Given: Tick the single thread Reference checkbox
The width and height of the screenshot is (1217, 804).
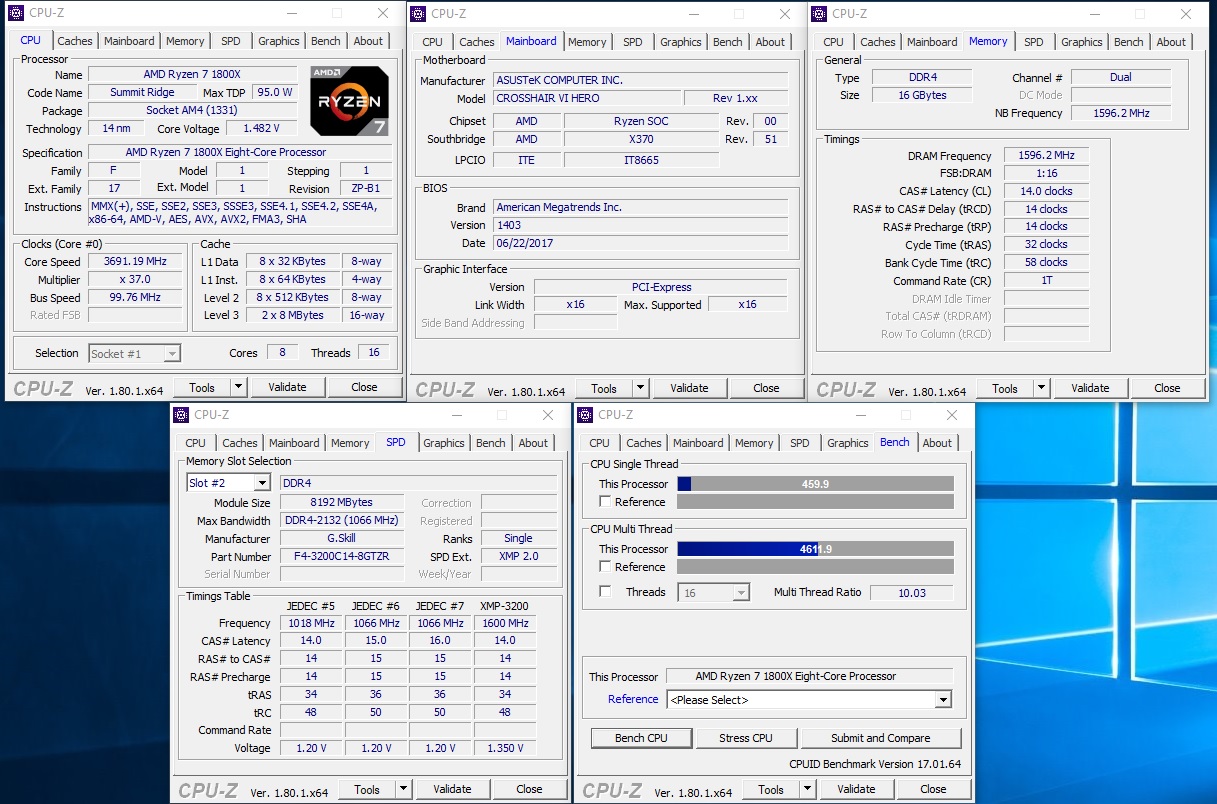Looking at the screenshot, I should click(605, 502).
